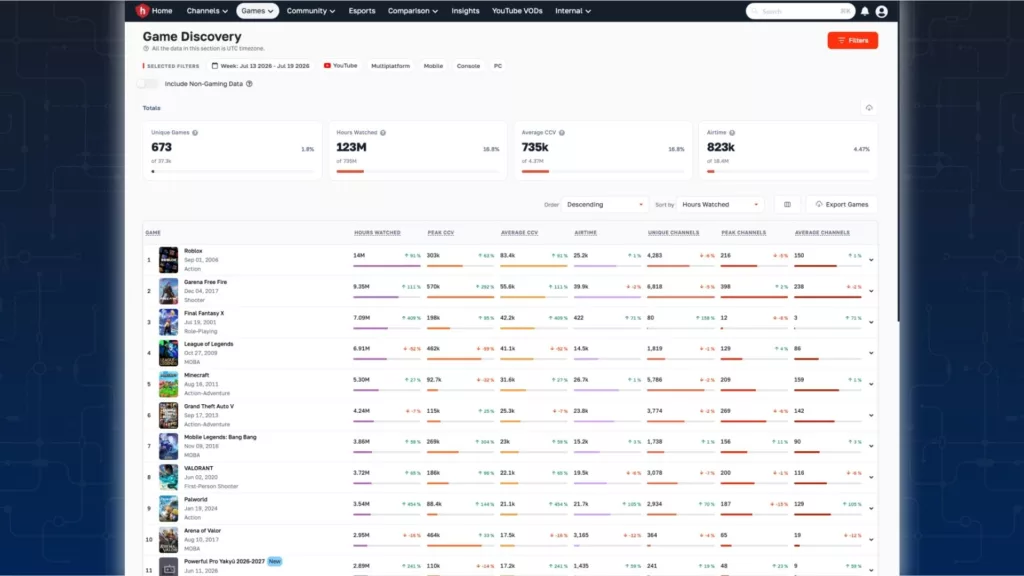The width and height of the screenshot is (1024, 576).
Task: Open the notifications bell
Action: (865, 11)
